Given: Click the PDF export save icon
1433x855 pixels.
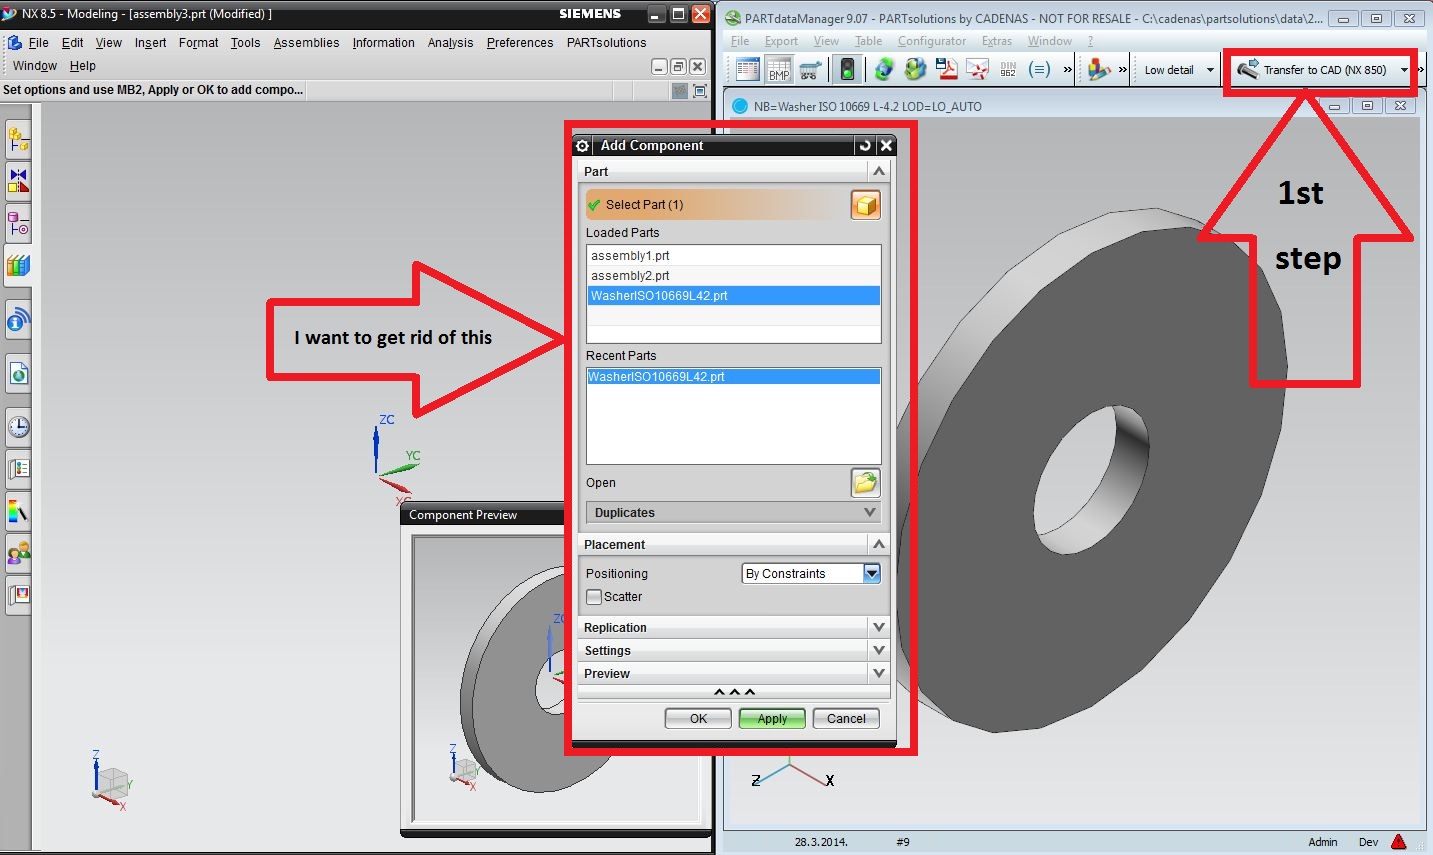Looking at the screenshot, I should pos(946,70).
